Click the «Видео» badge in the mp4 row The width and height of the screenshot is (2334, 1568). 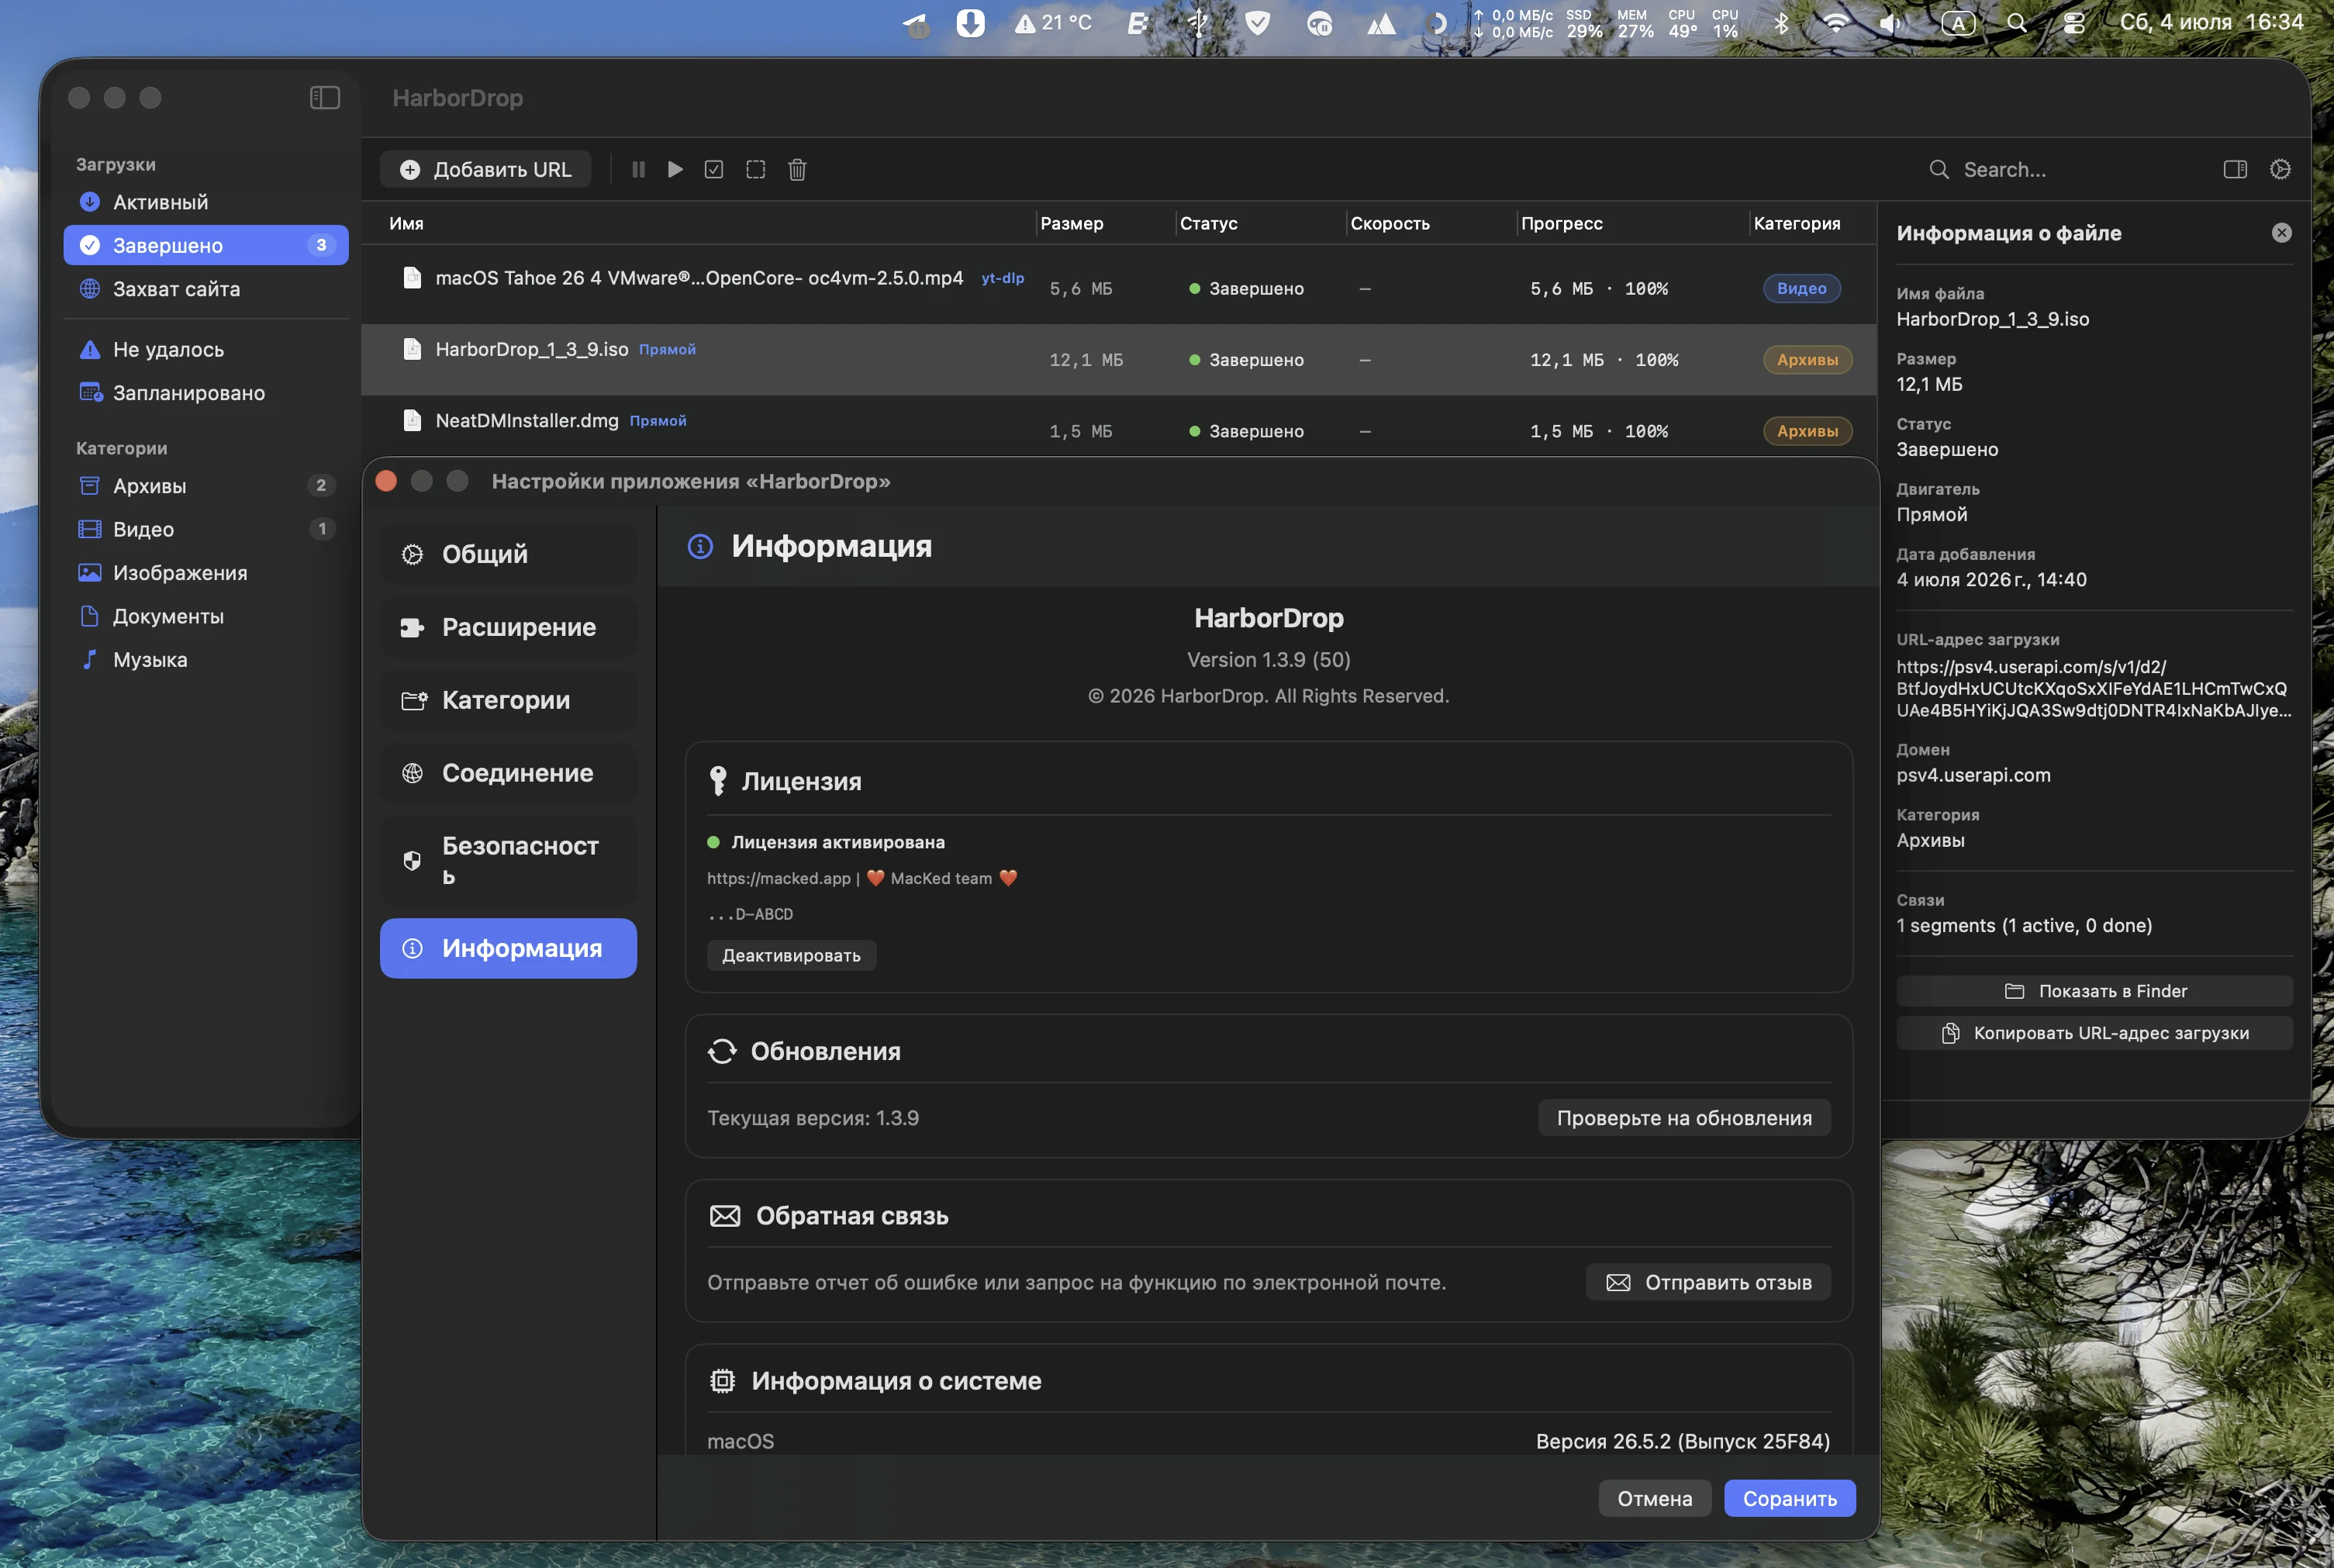click(x=1802, y=288)
